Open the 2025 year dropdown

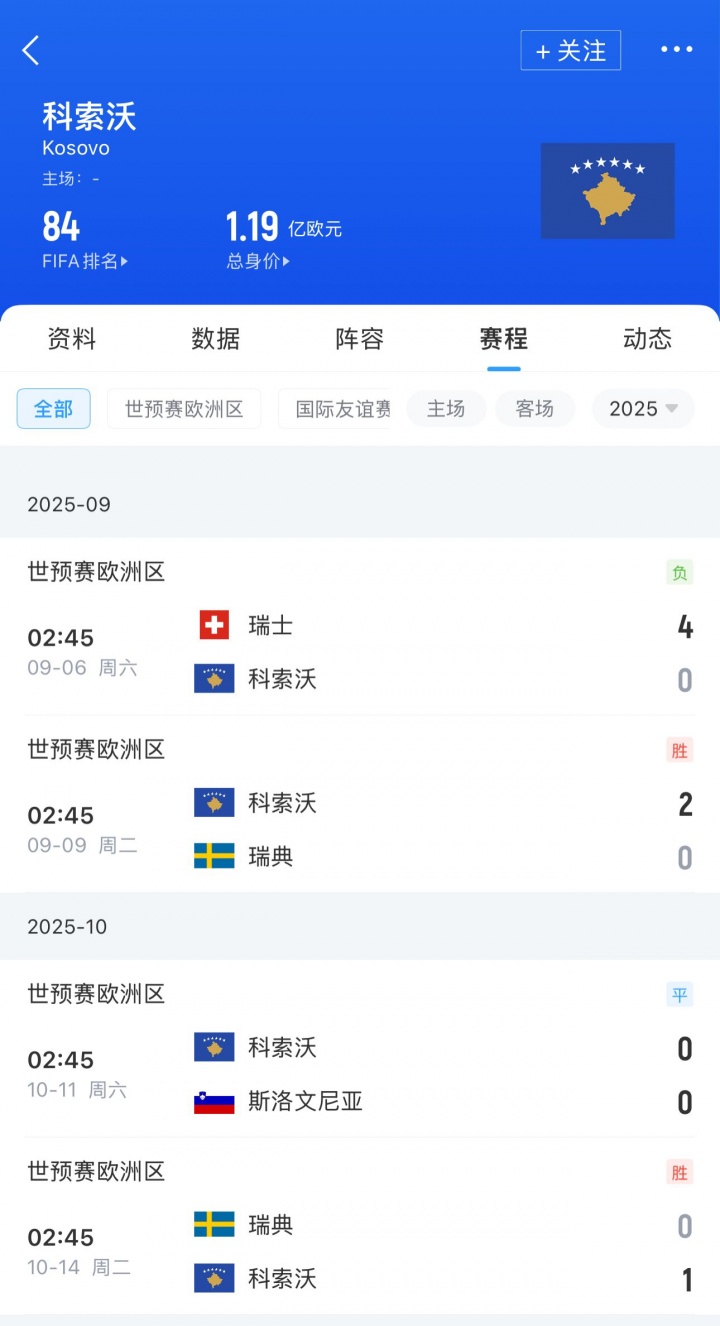643,409
